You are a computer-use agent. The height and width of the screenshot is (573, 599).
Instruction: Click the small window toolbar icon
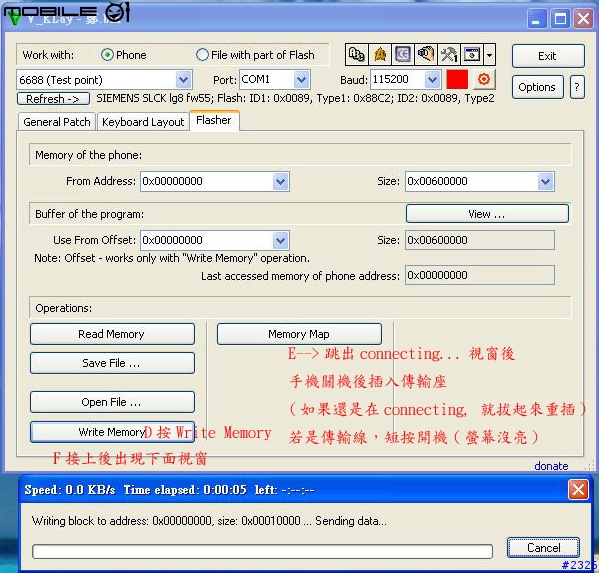point(472,54)
